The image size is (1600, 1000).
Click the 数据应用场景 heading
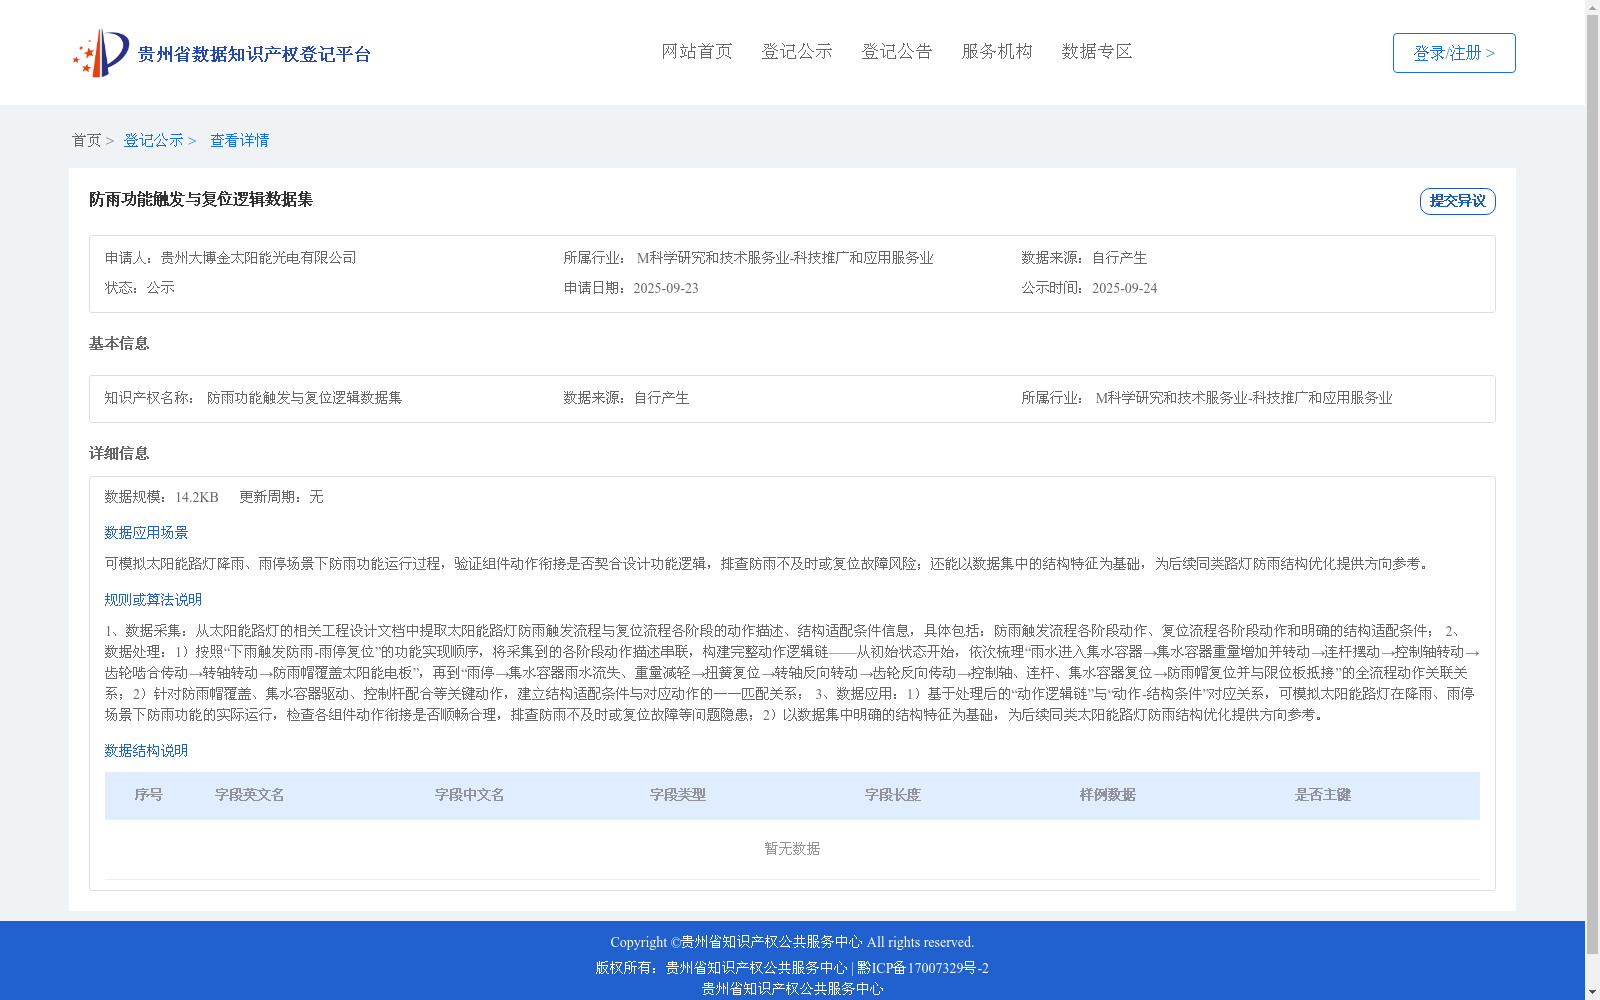pyautogui.click(x=146, y=533)
